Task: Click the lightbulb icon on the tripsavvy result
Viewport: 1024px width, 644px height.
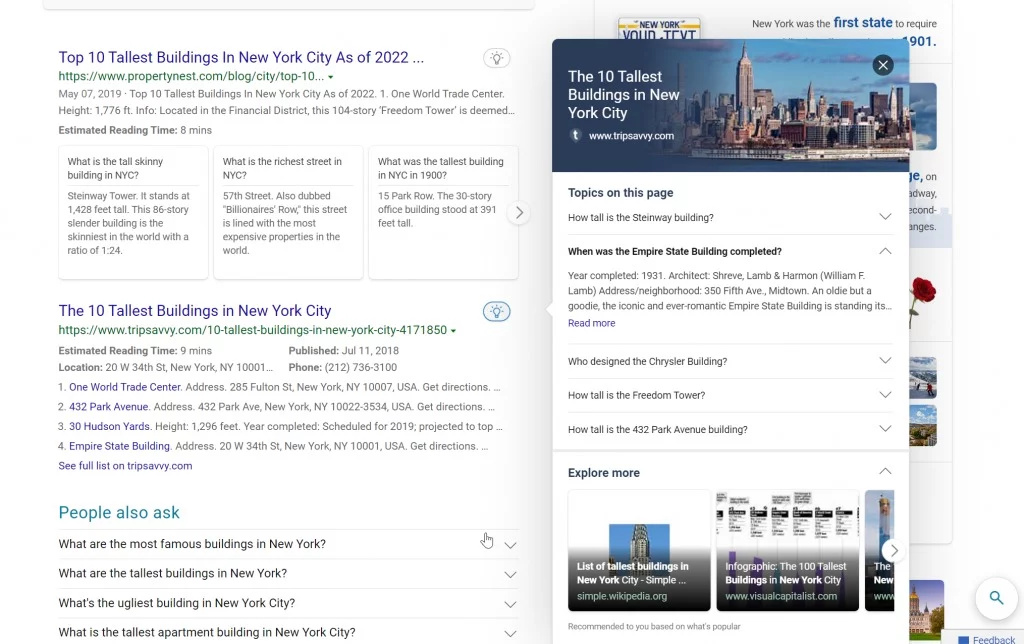Action: (x=497, y=311)
